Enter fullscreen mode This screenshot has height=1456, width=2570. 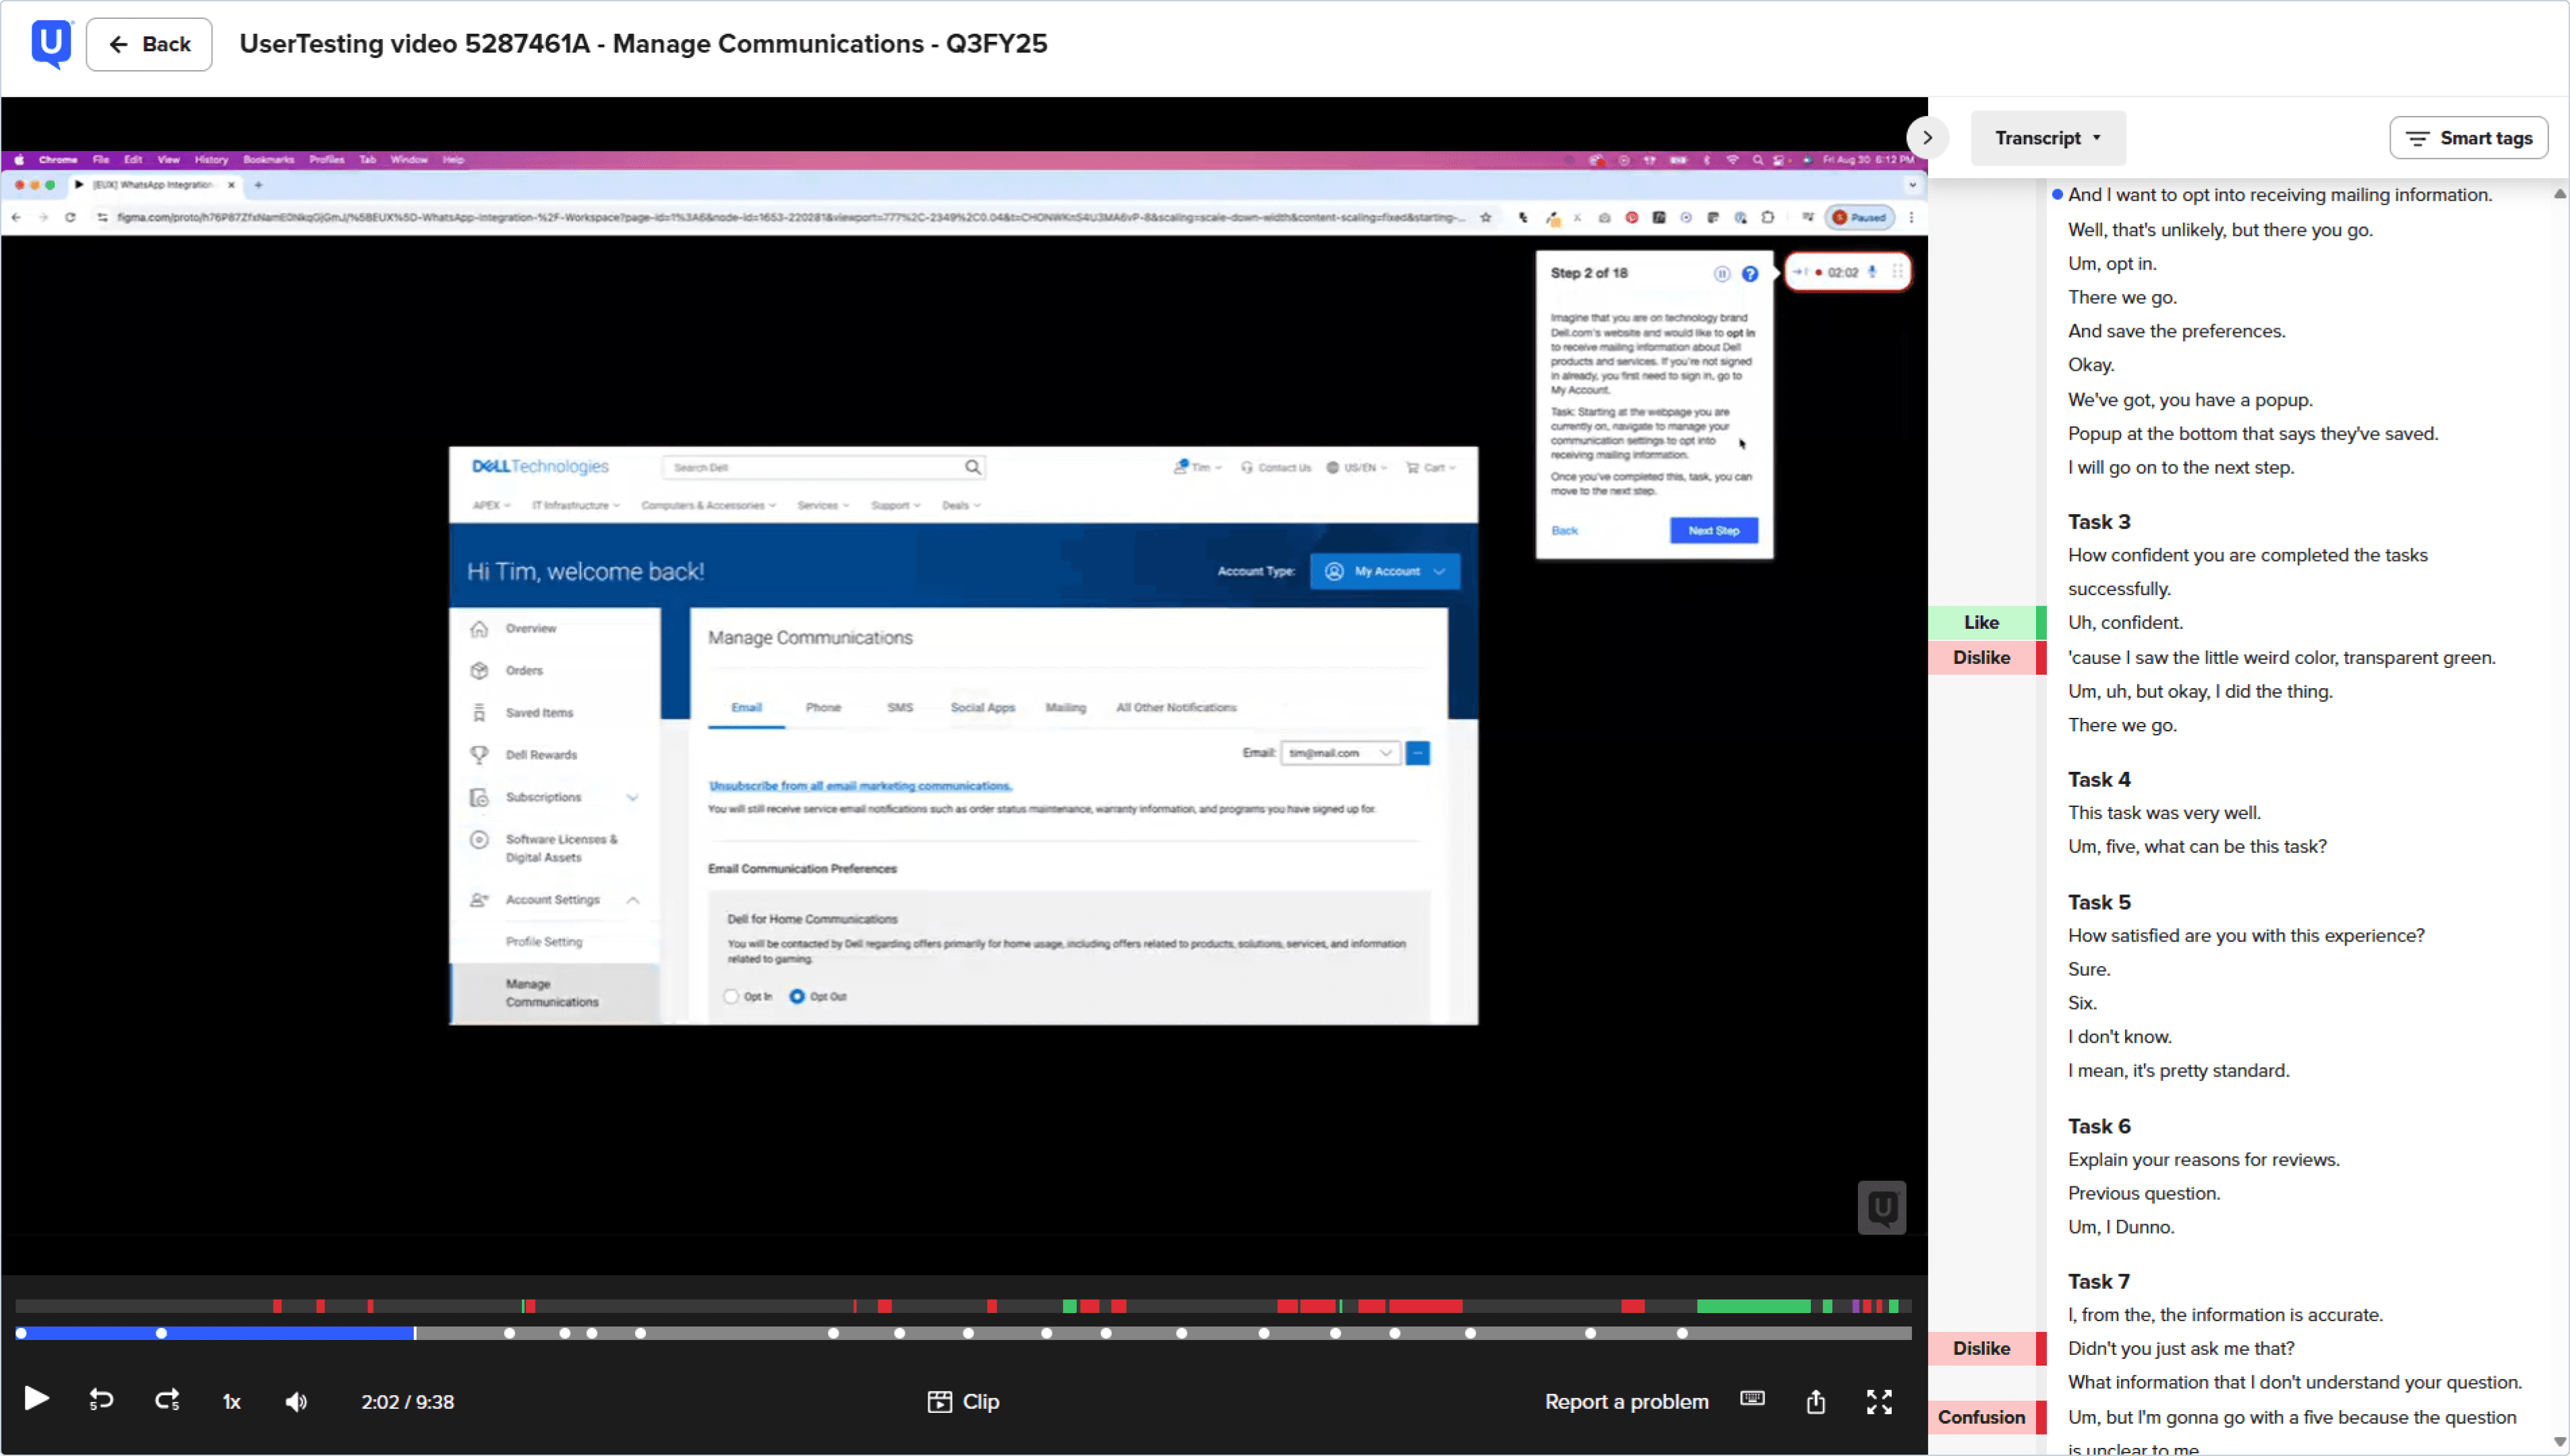(x=1878, y=1402)
